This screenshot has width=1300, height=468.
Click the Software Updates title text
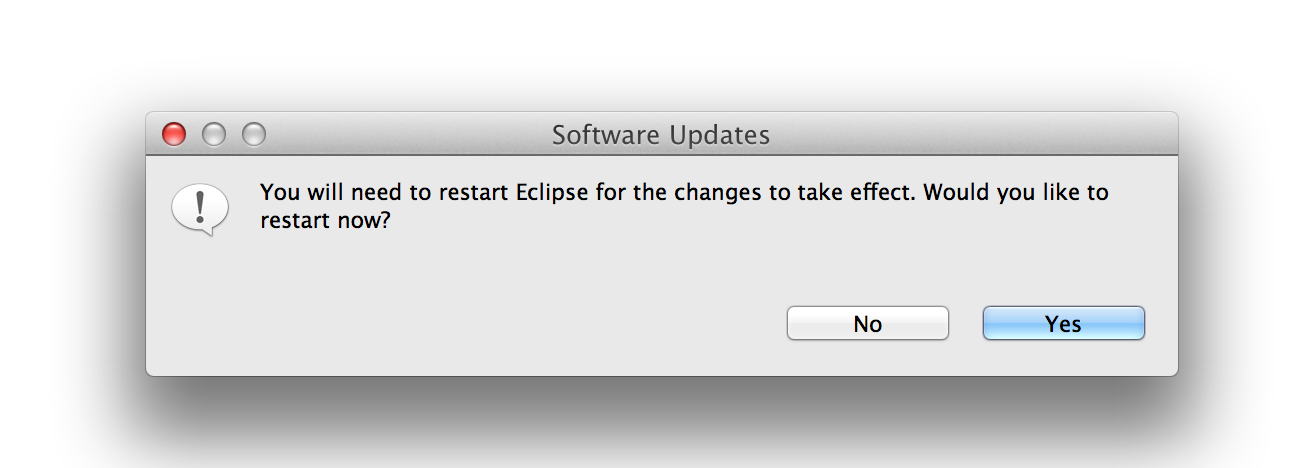tap(661, 135)
